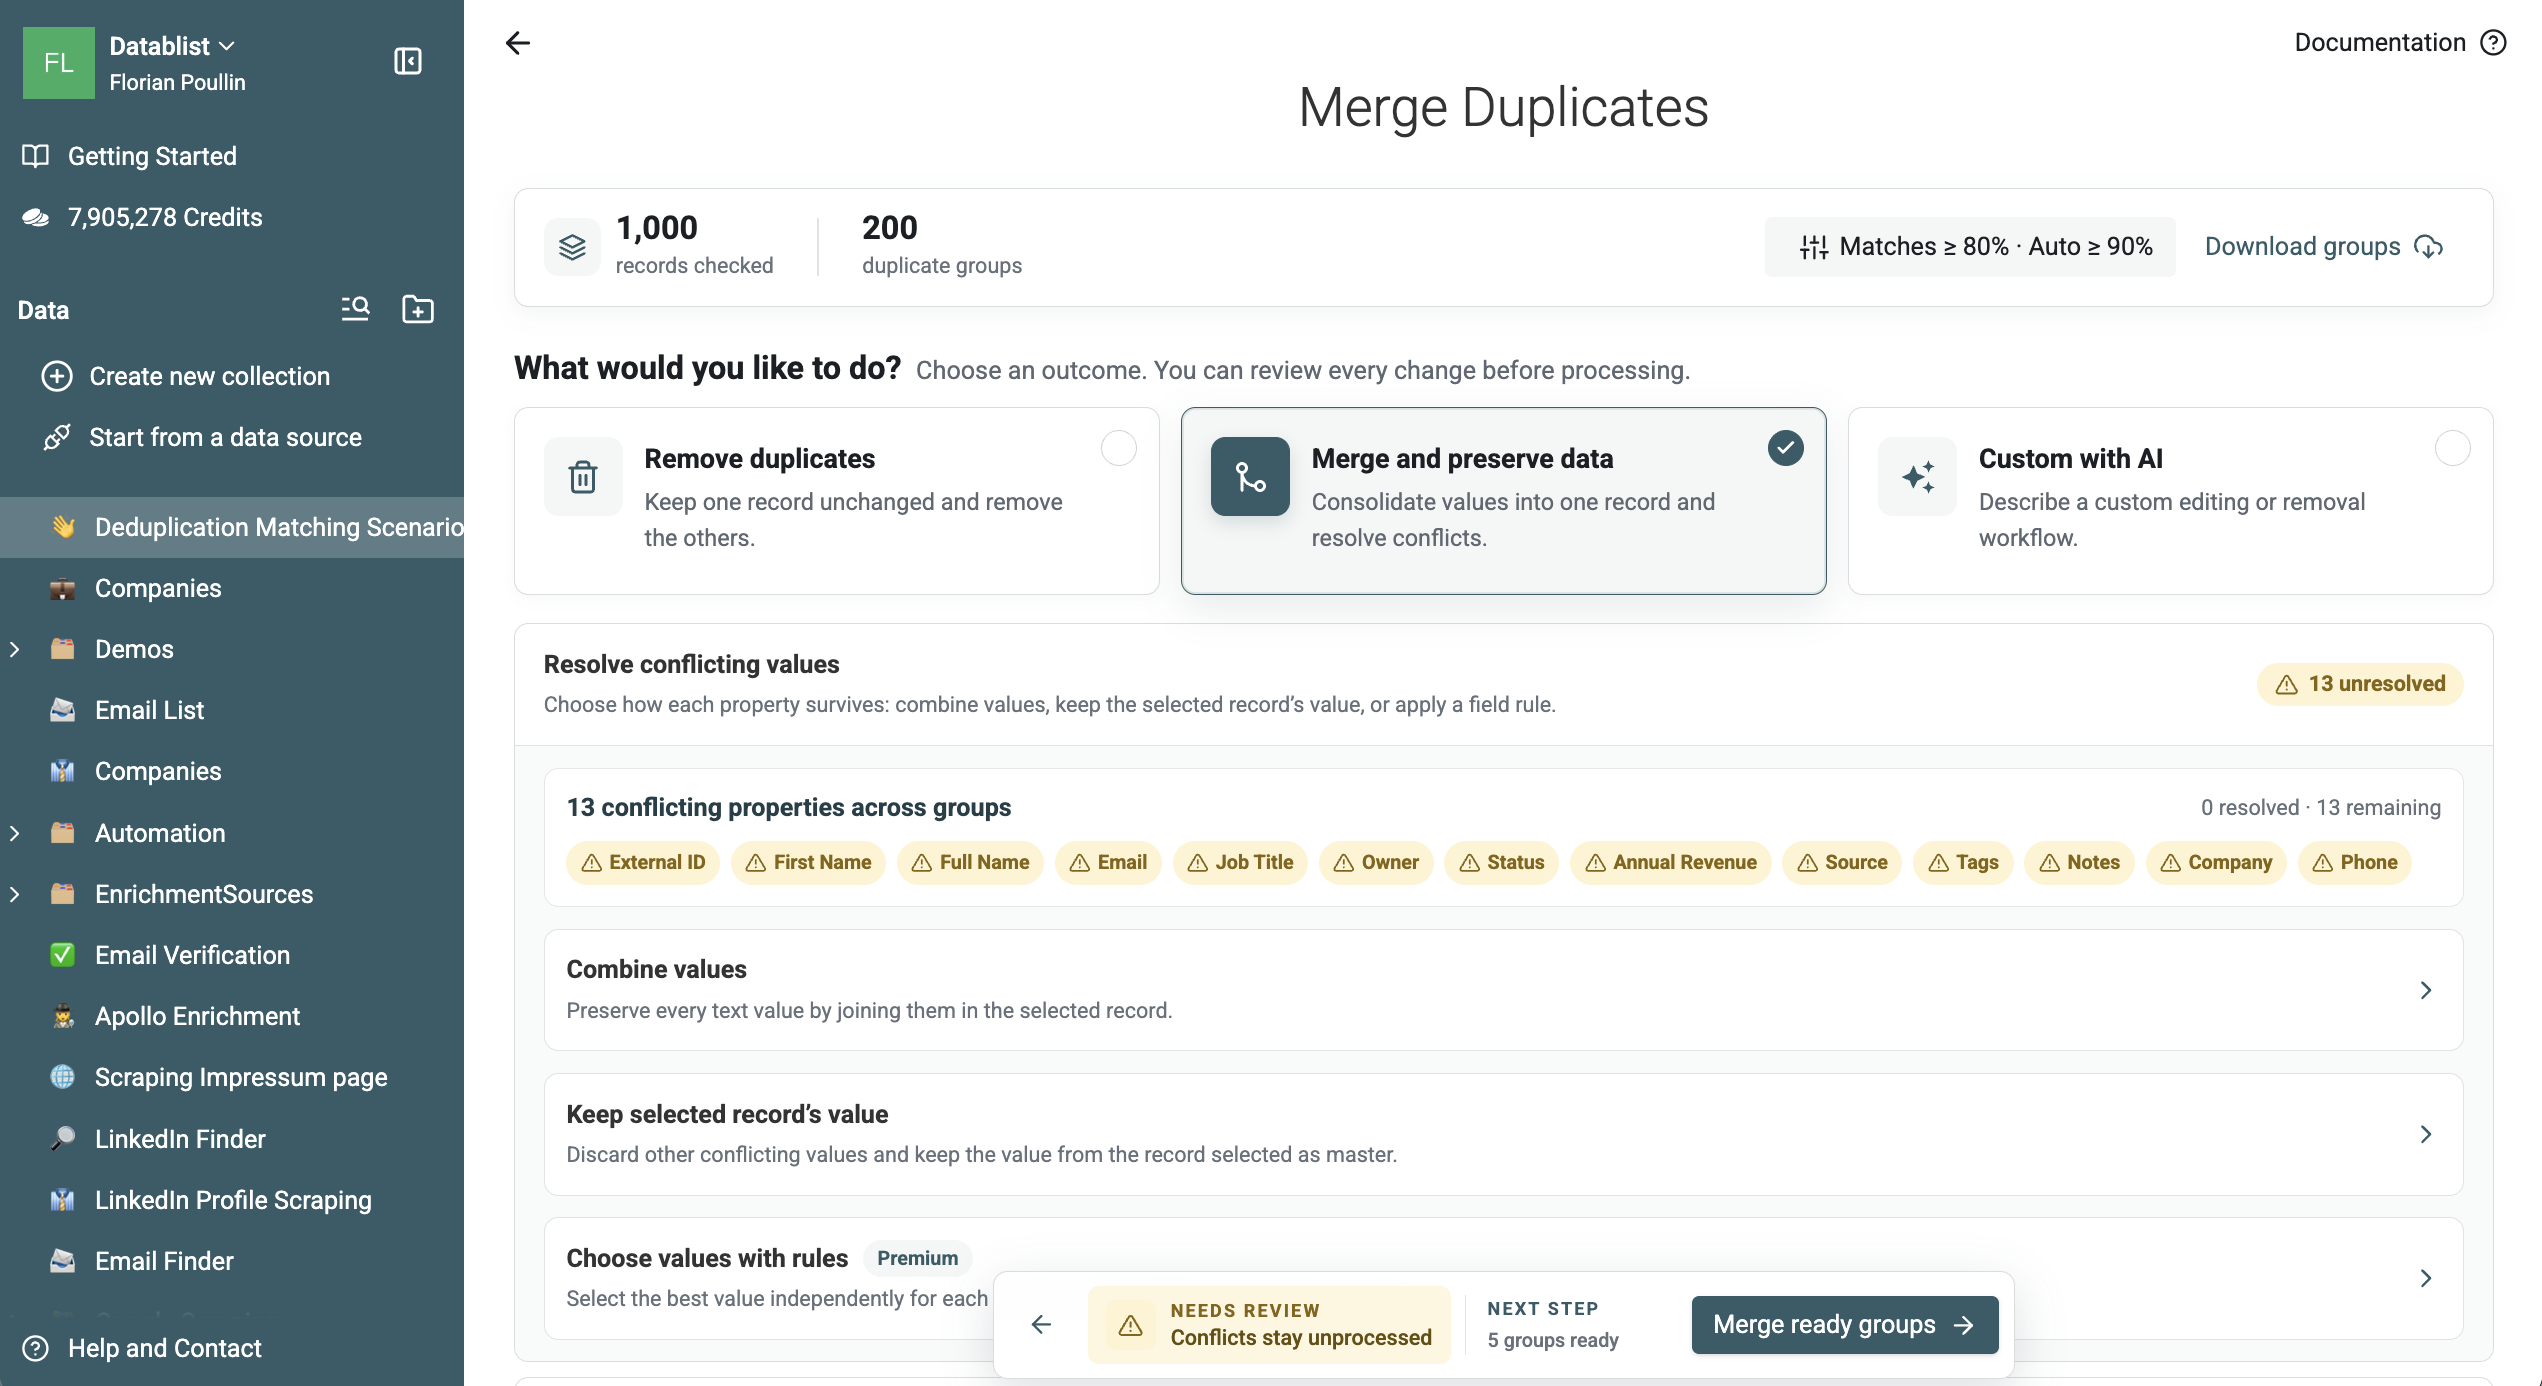Open Getting Started in sidebar
The image size is (2542, 1386).
point(152,156)
